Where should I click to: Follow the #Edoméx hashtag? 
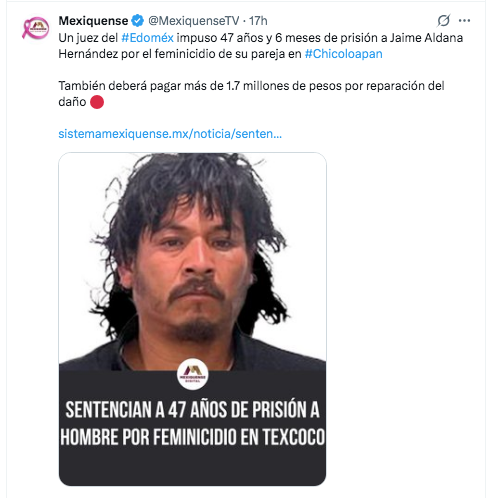click(147, 38)
